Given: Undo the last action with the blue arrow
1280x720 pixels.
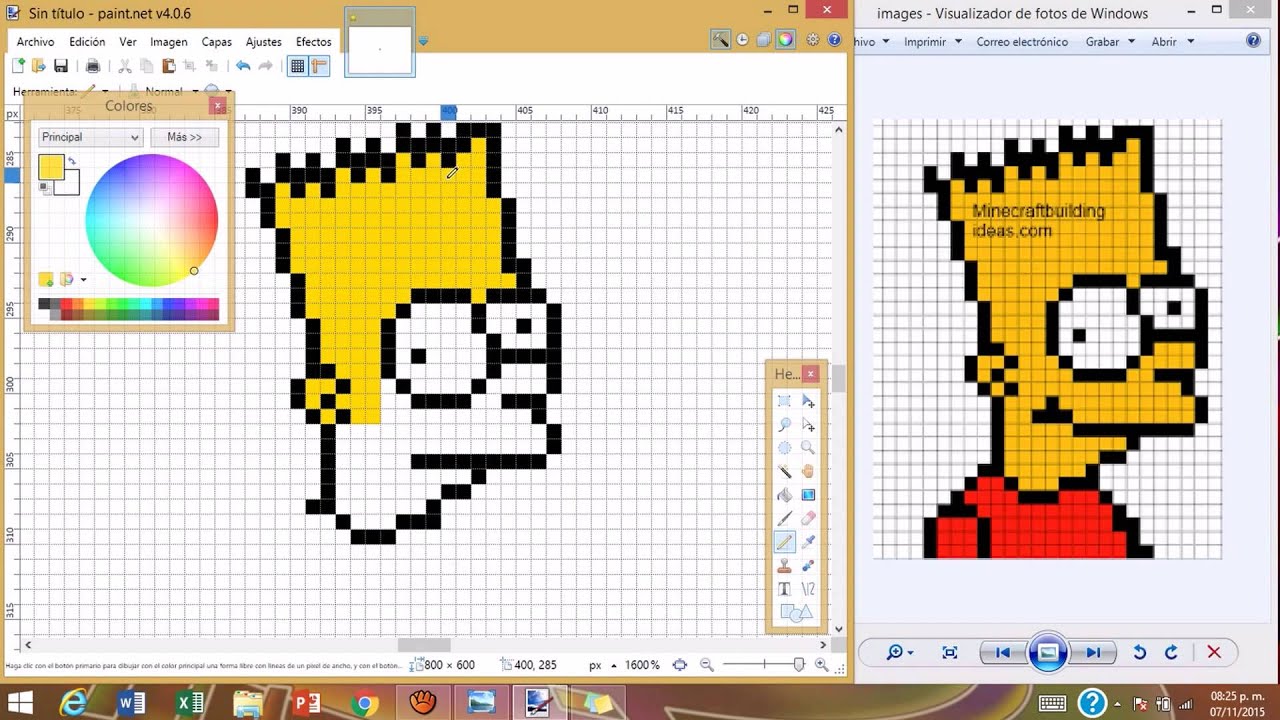Looking at the screenshot, I should point(243,66).
